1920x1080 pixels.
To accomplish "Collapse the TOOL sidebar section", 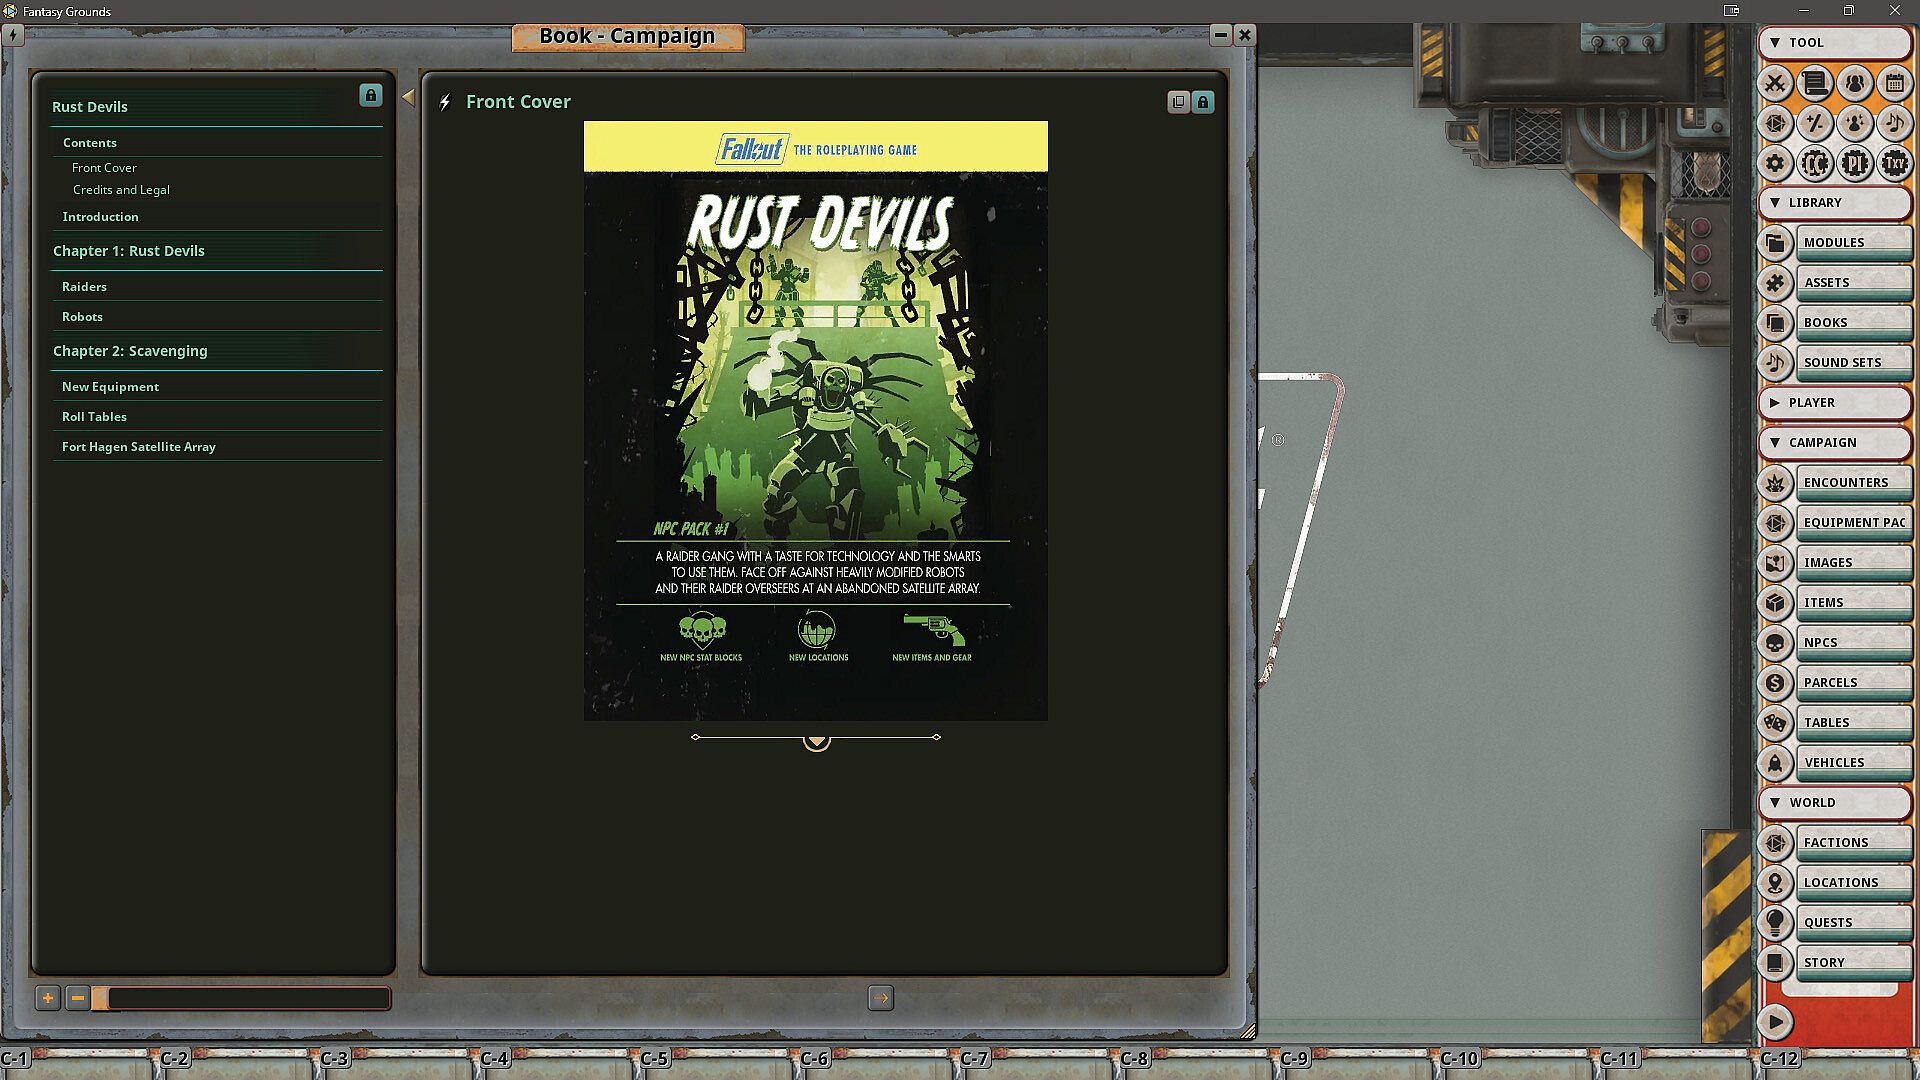I will [1775, 42].
